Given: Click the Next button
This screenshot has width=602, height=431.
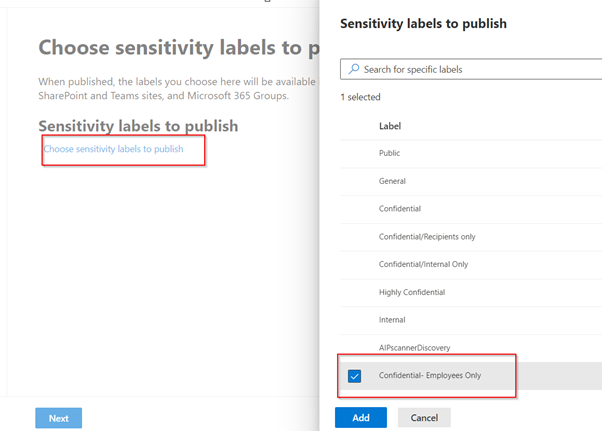Looking at the screenshot, I should tap(58, 418).
